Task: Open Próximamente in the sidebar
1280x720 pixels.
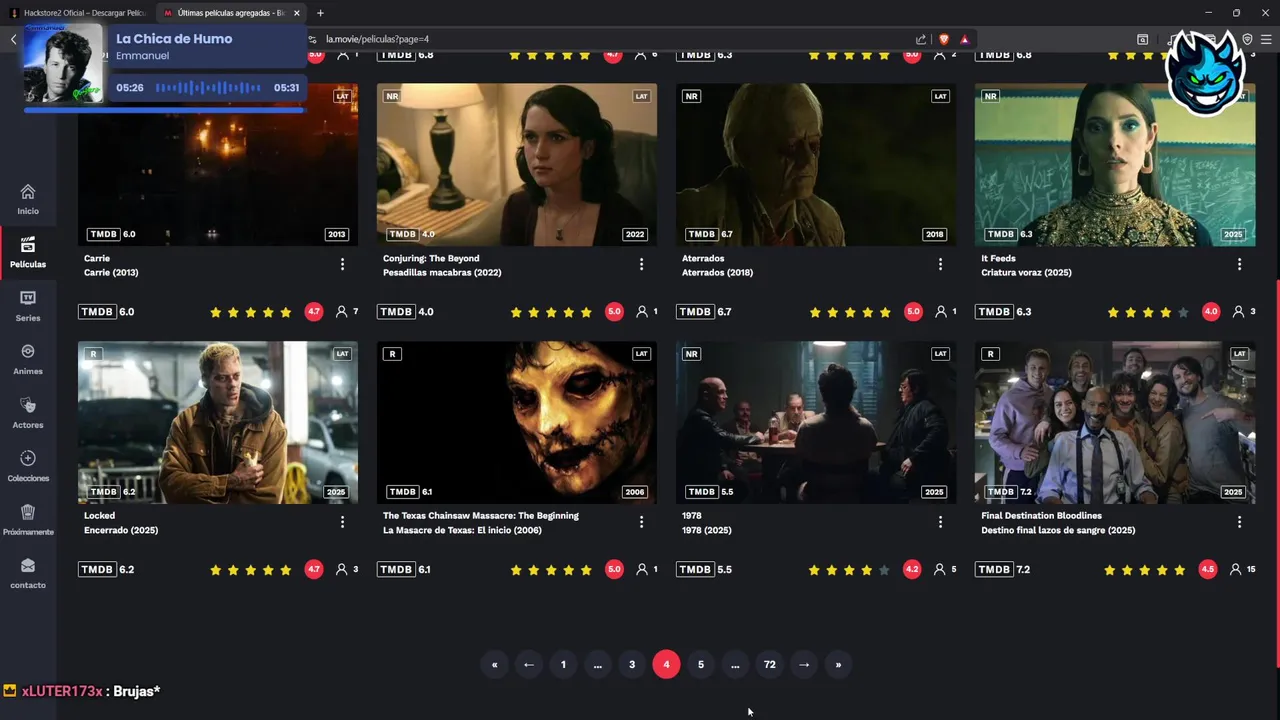Action: click(x=28, y=519)
